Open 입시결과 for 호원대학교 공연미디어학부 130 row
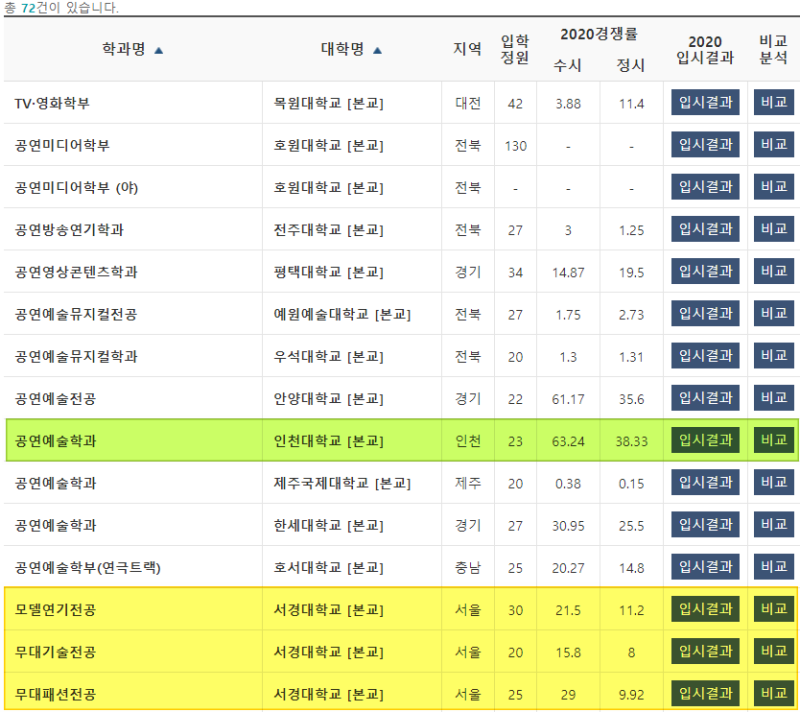The height and width of the screenshot is (712, 800). tap(705, 145)
